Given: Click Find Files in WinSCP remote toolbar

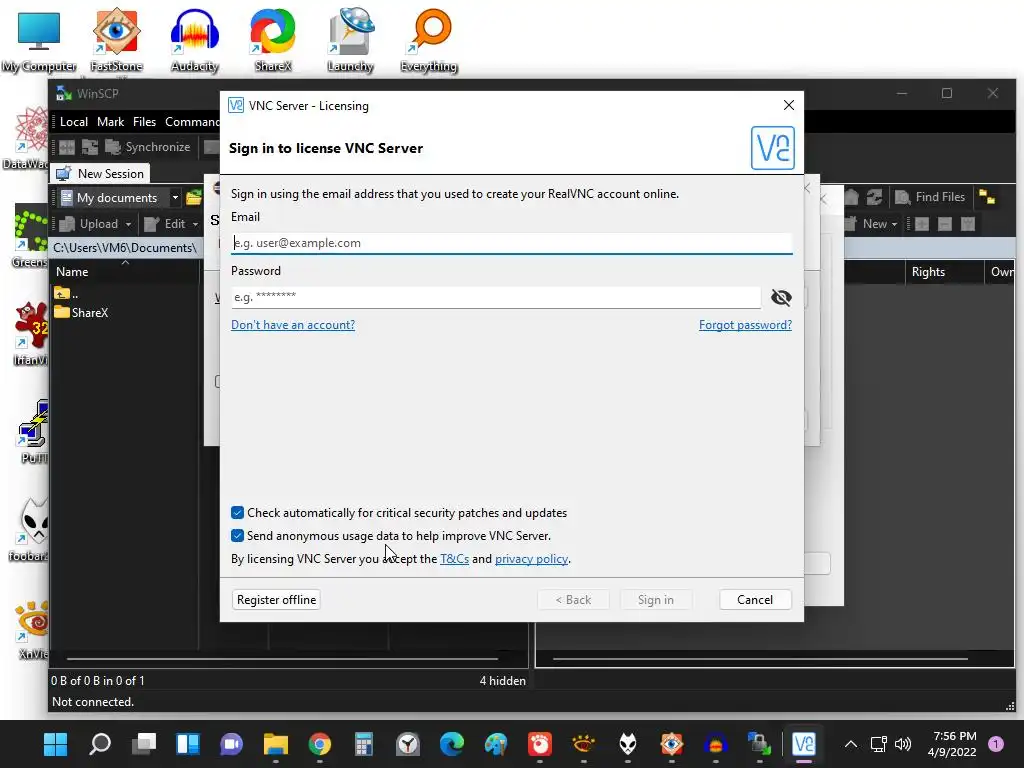Looking at the screenshot, I should [931, 197].
